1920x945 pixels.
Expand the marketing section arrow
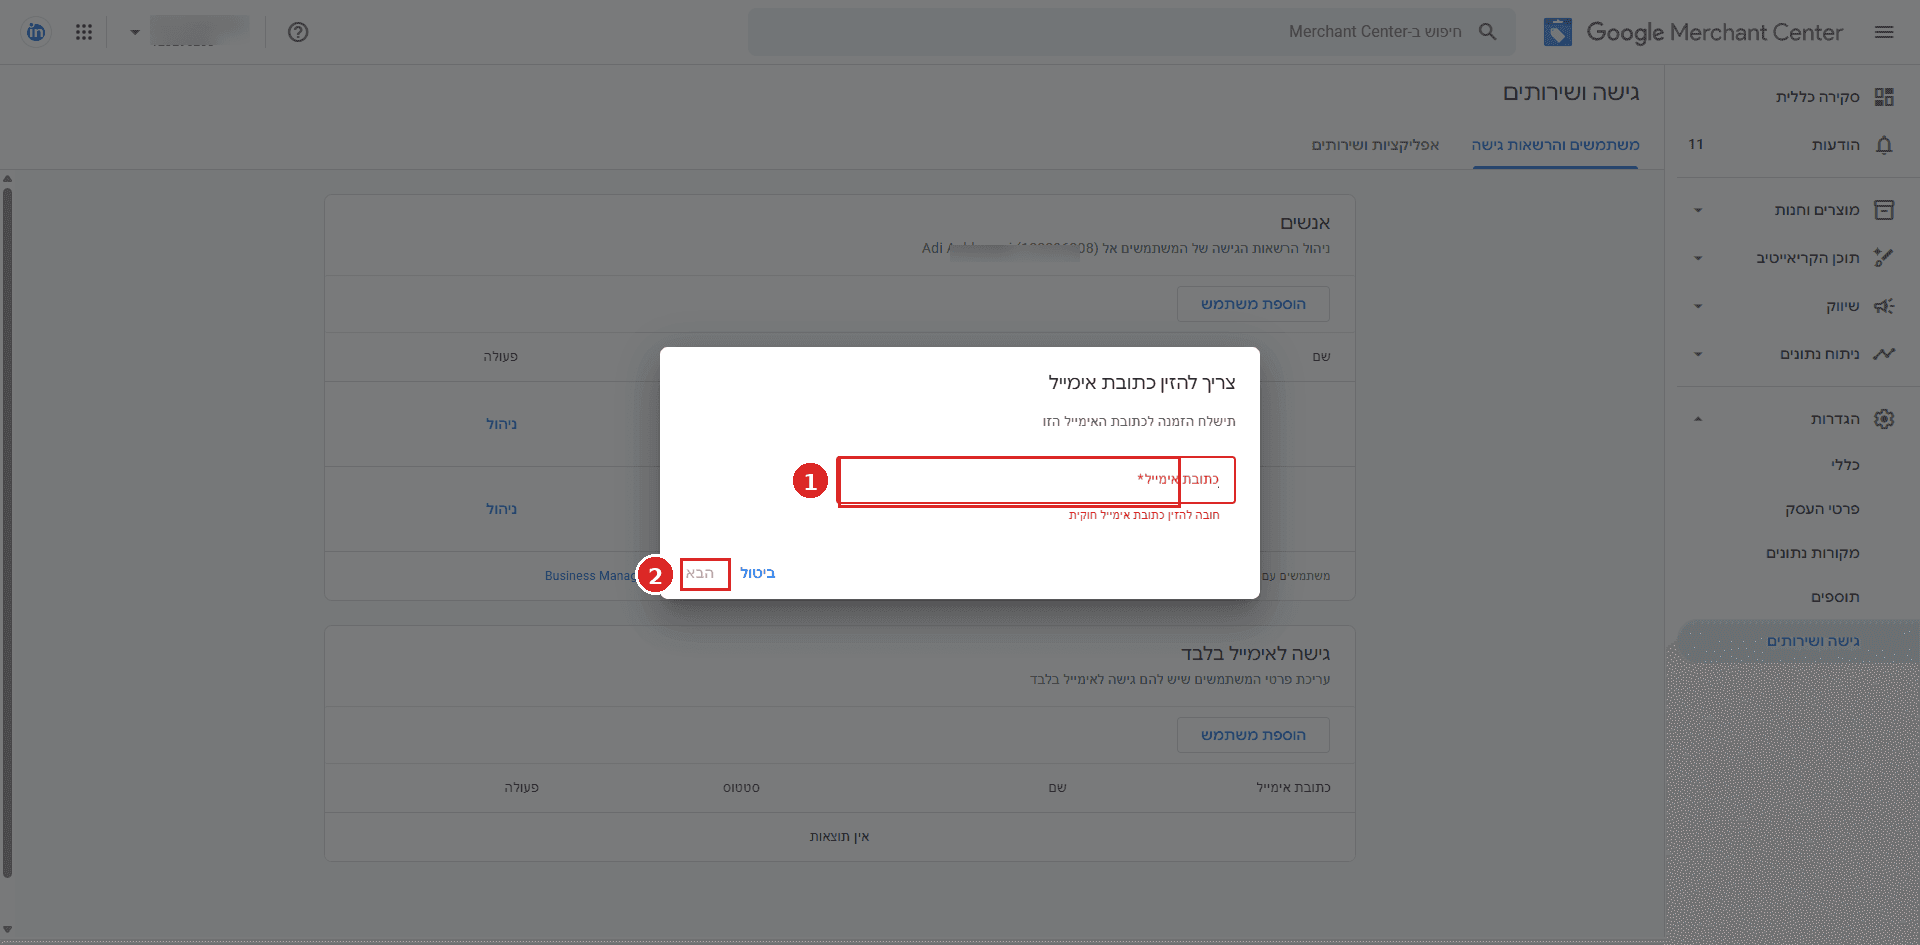point(1698,306)
